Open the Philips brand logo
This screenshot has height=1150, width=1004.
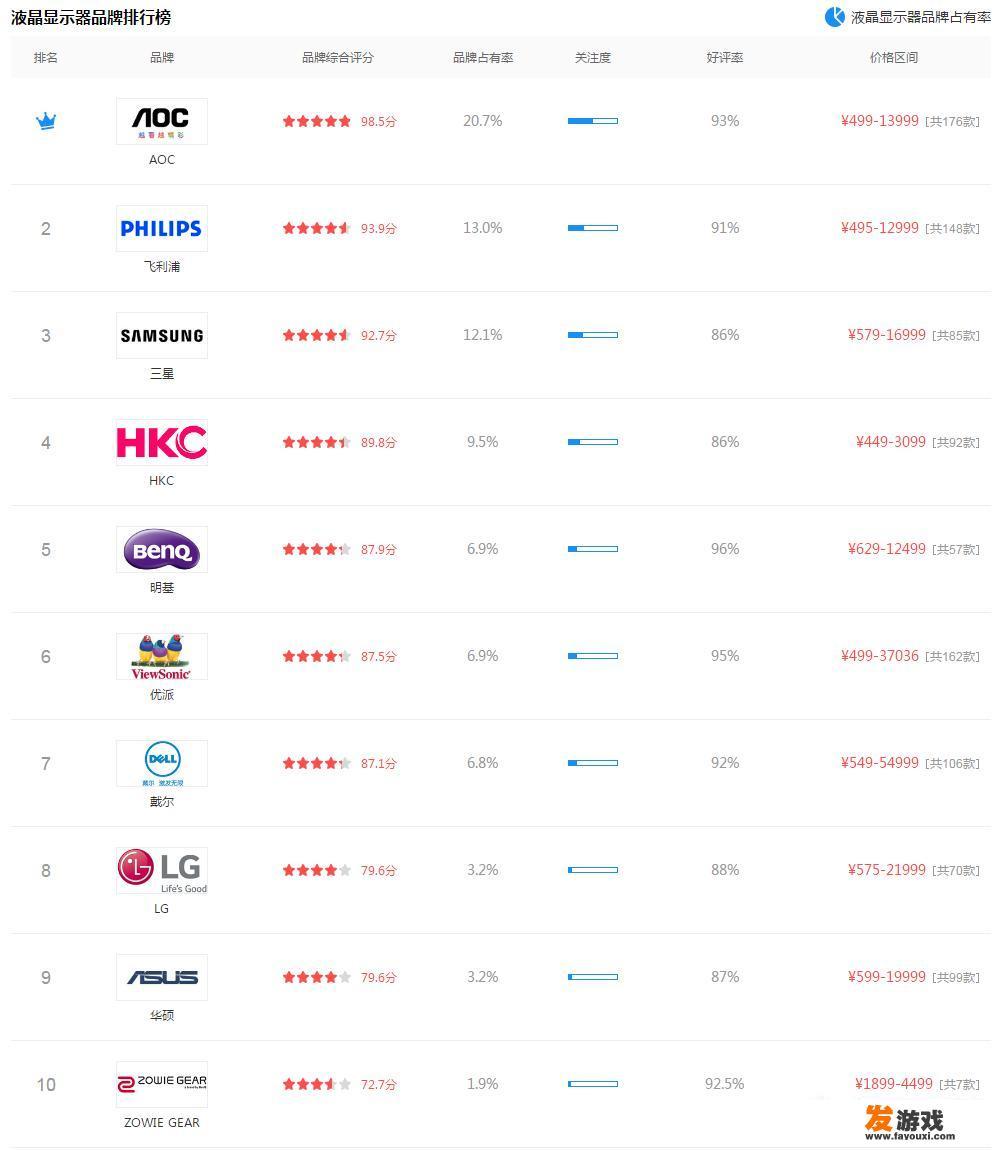[161, 228]
